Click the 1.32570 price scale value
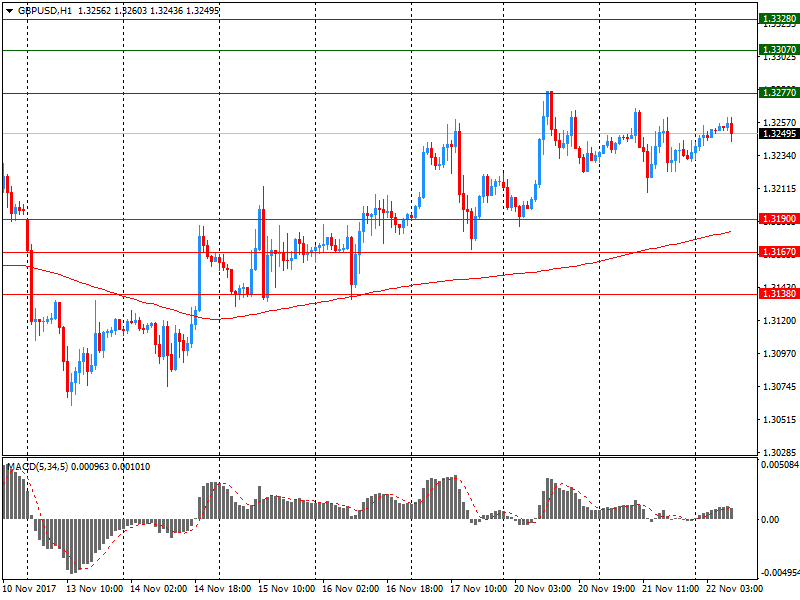 780,122
